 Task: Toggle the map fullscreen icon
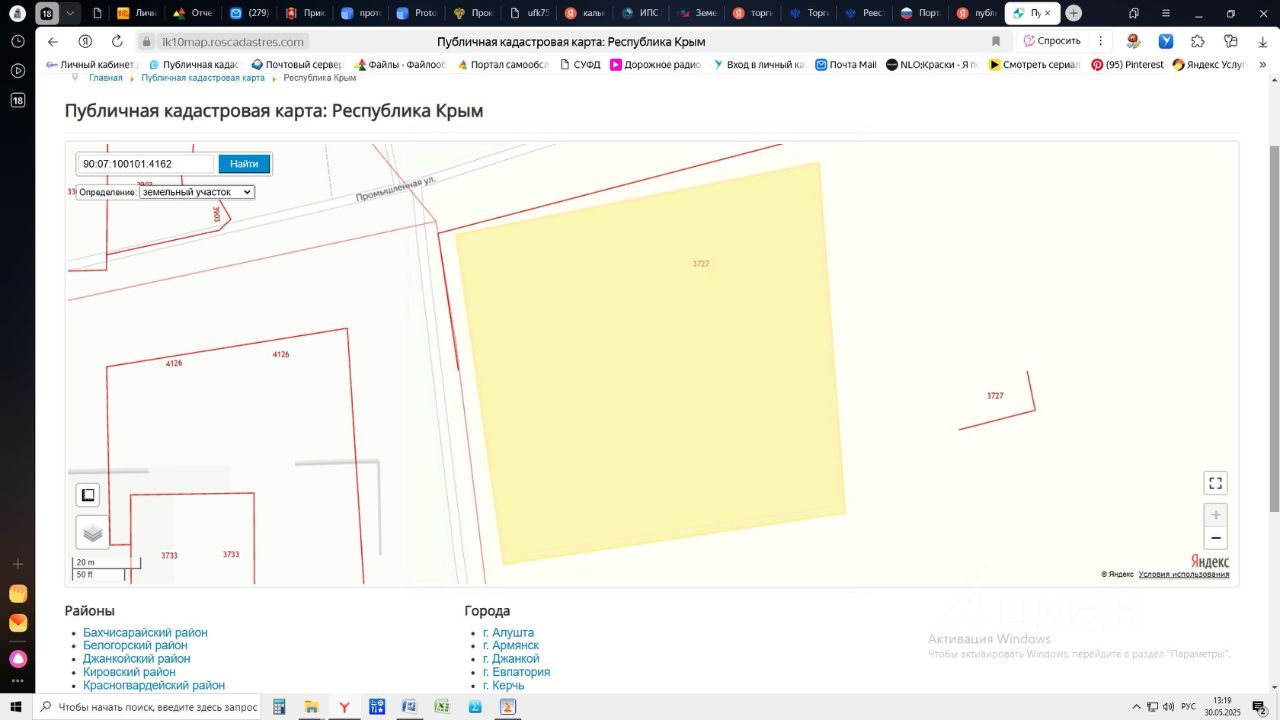point(1215,483)
